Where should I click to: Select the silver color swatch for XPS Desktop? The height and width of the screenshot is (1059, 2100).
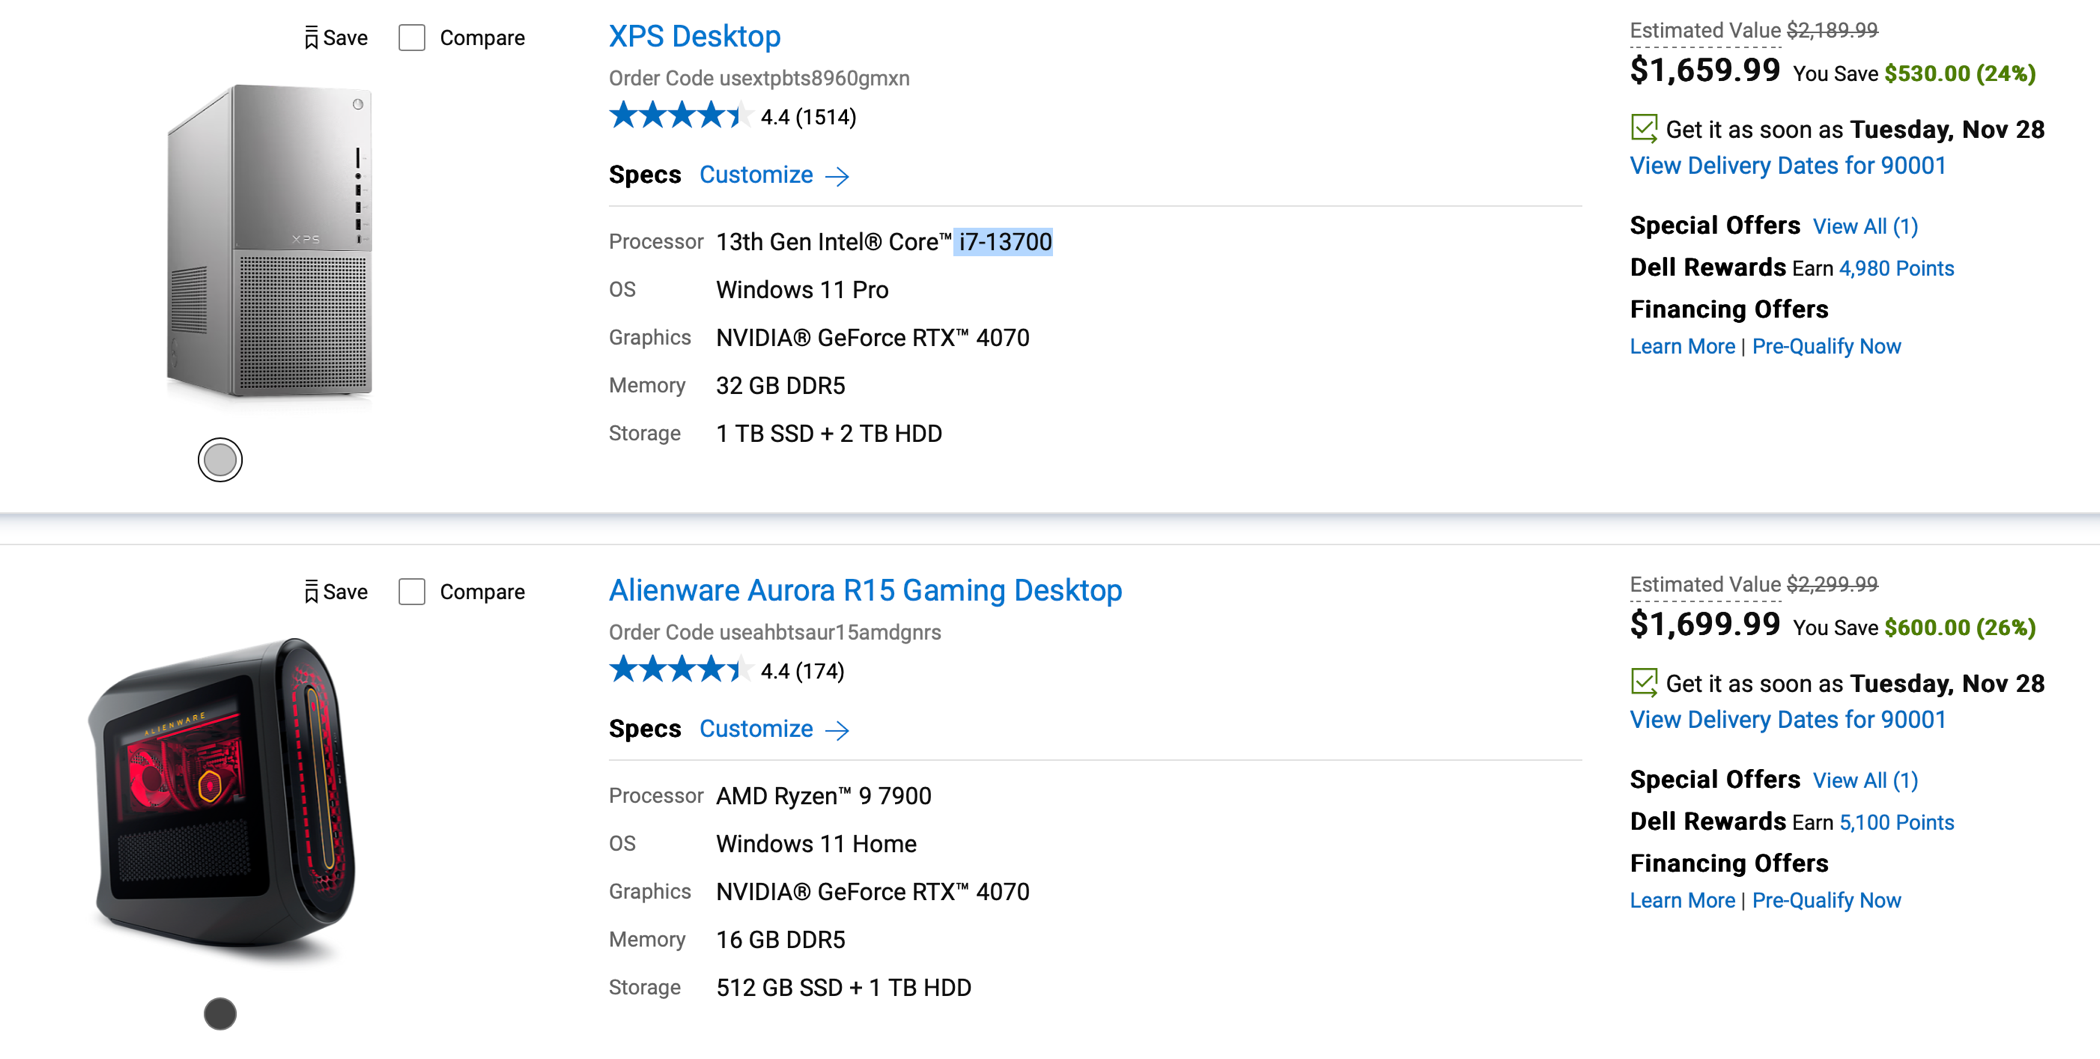[220, 460]
